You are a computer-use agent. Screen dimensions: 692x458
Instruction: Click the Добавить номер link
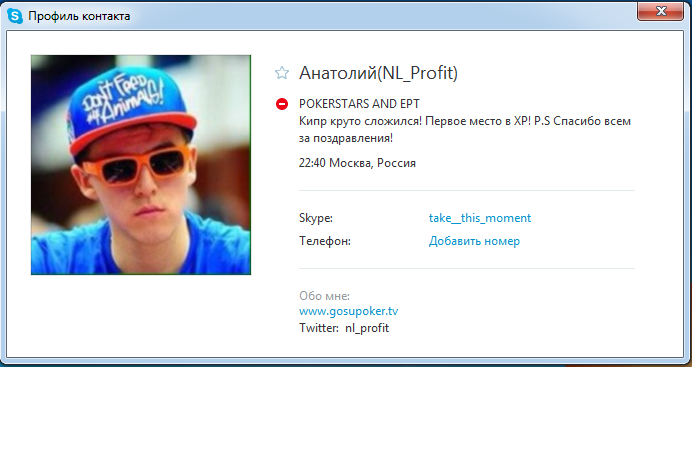(474, 241)
